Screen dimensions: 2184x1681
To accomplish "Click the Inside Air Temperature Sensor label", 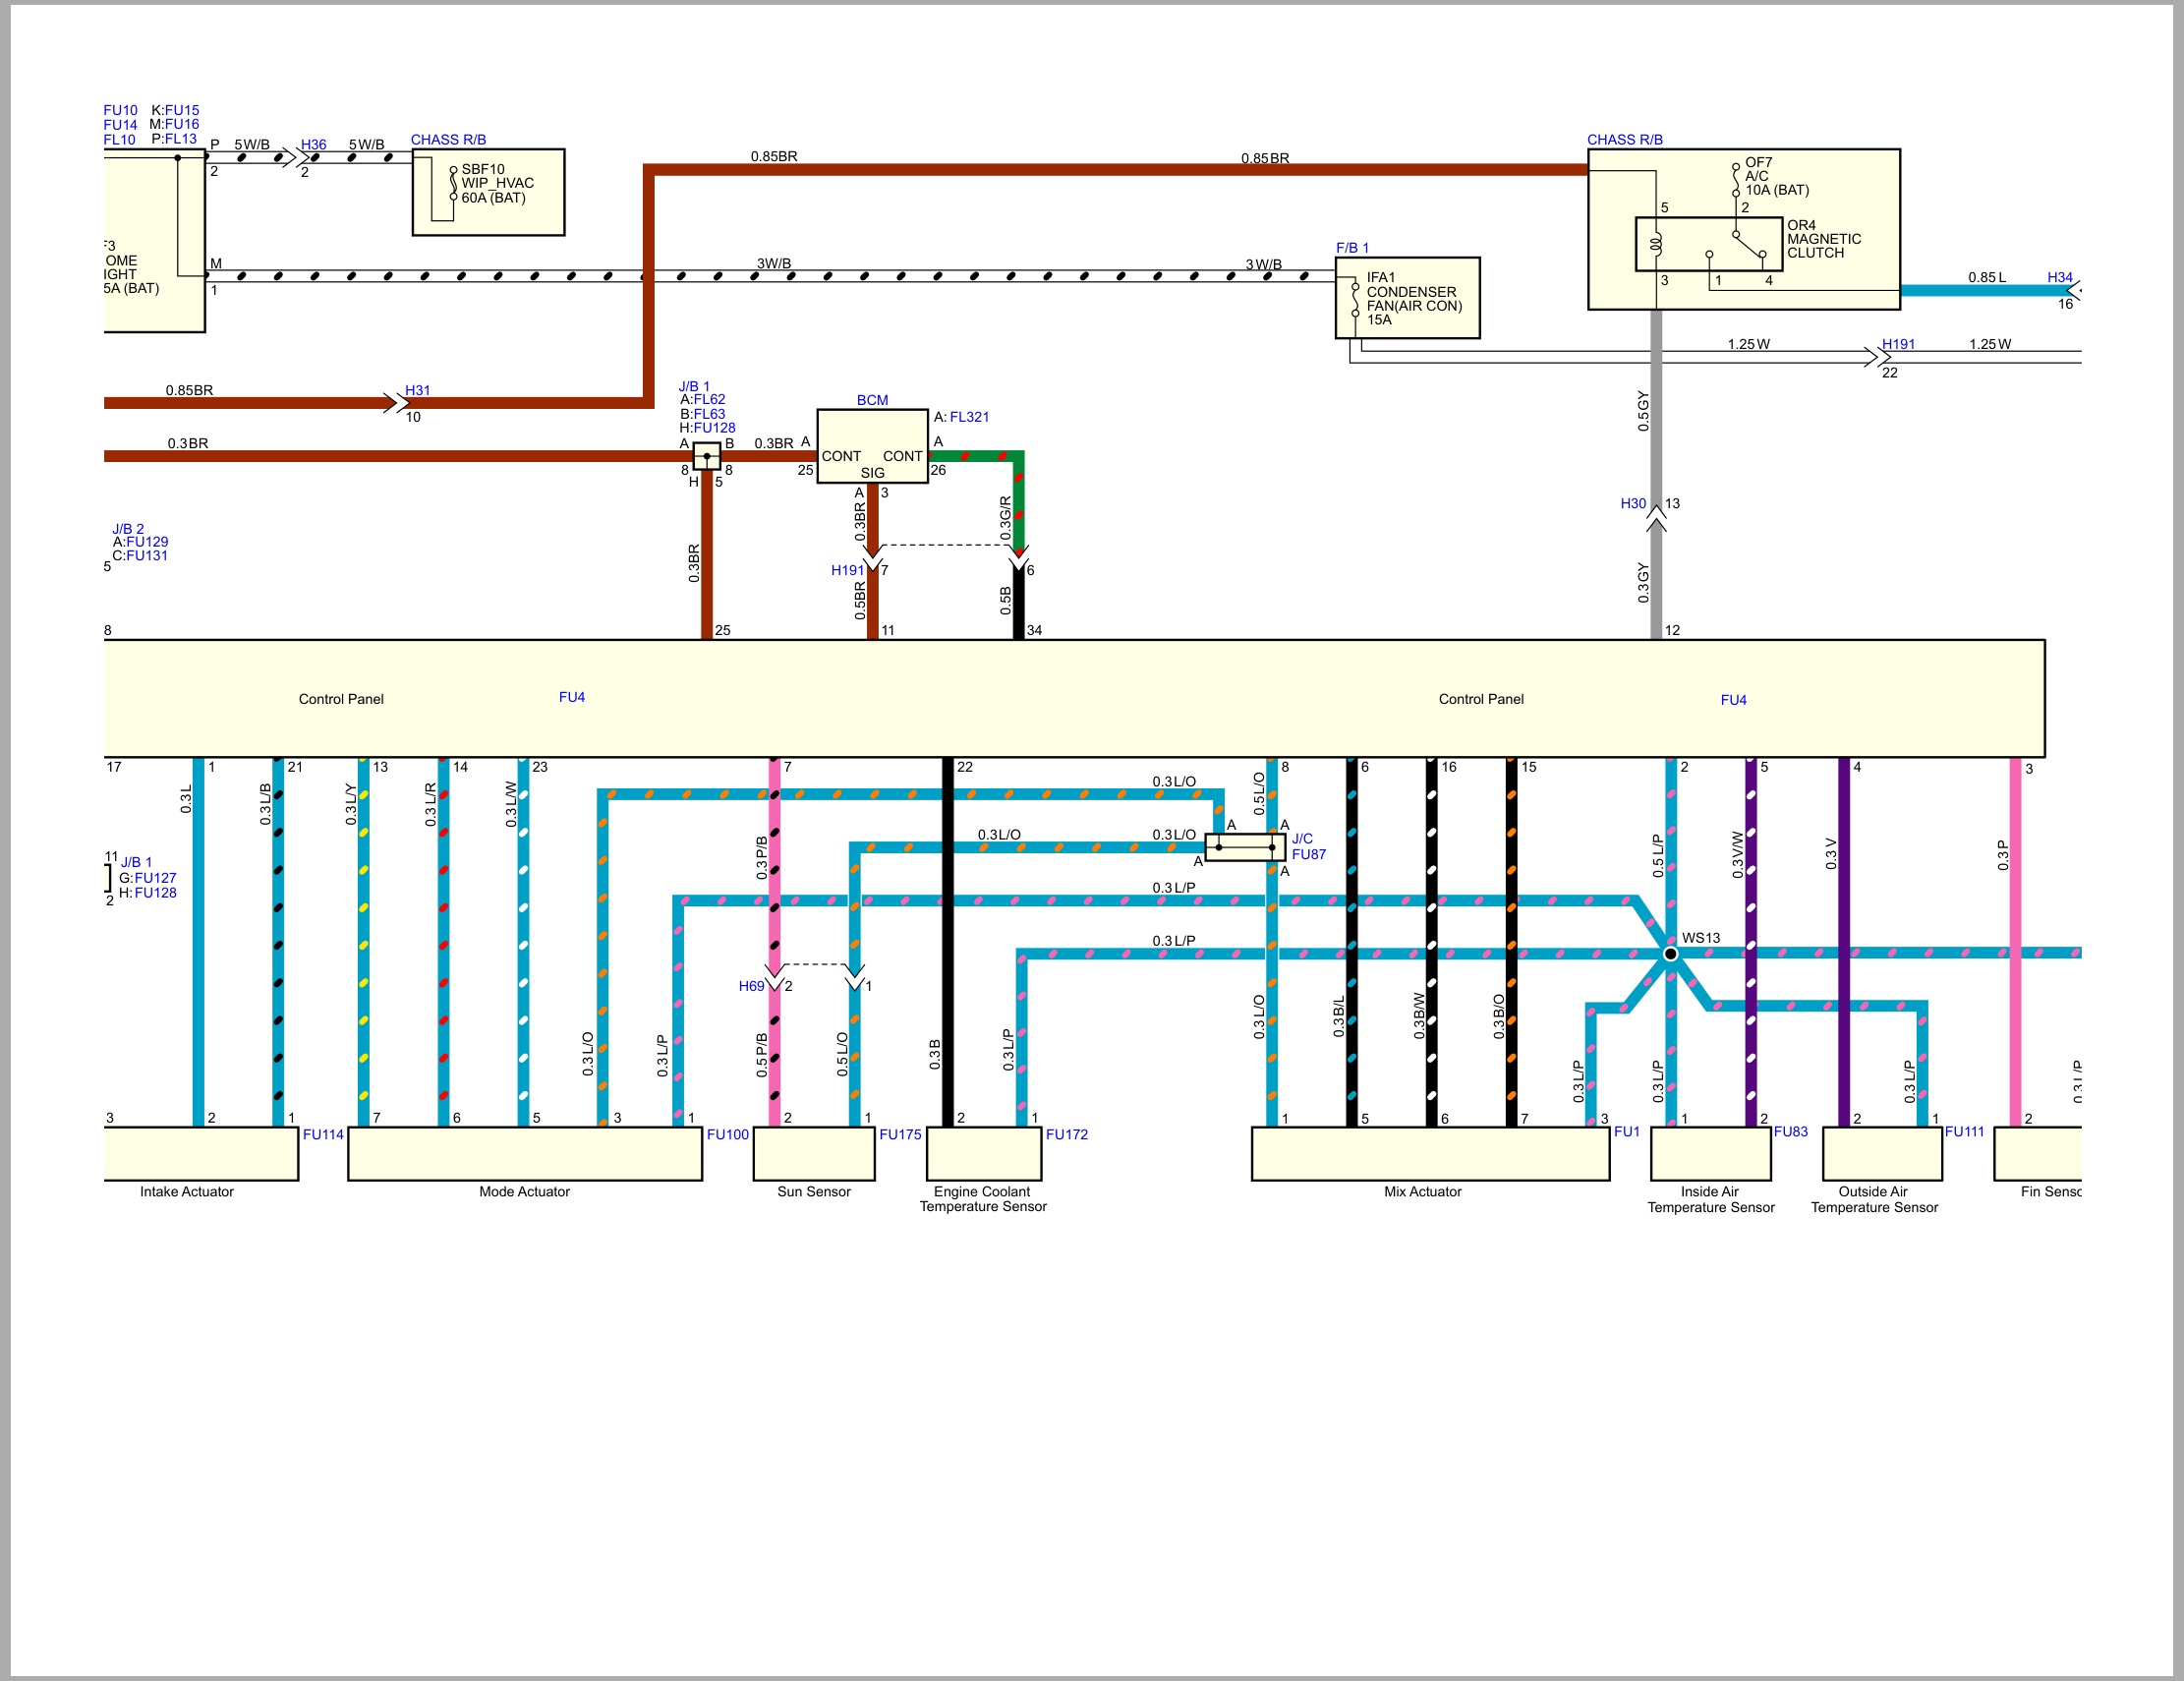I will (x=1711, y=1200).
